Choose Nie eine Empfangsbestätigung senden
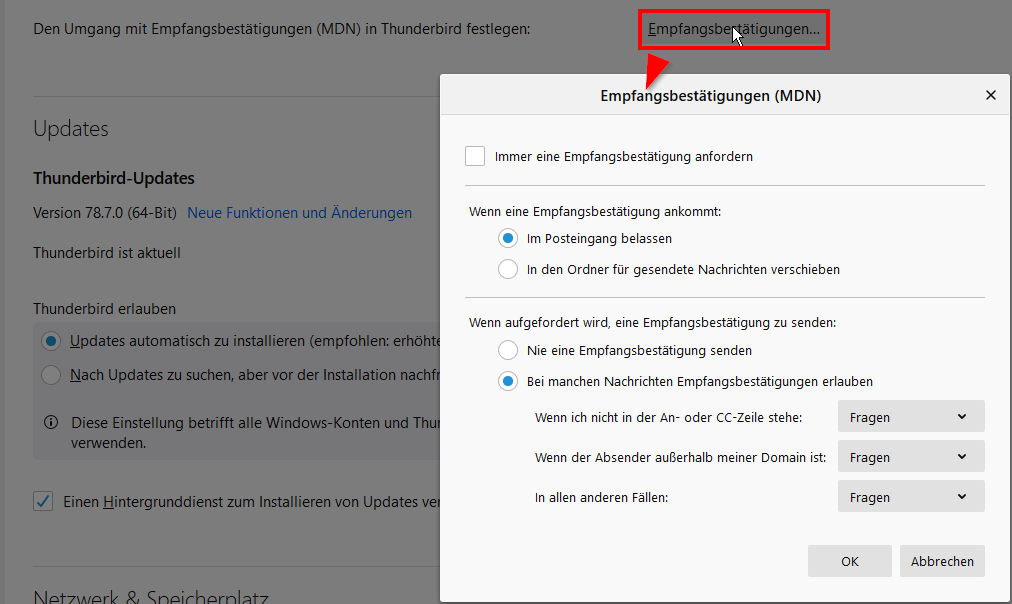The width and height of the screenshot is (1012, 604). click(508, 350)
